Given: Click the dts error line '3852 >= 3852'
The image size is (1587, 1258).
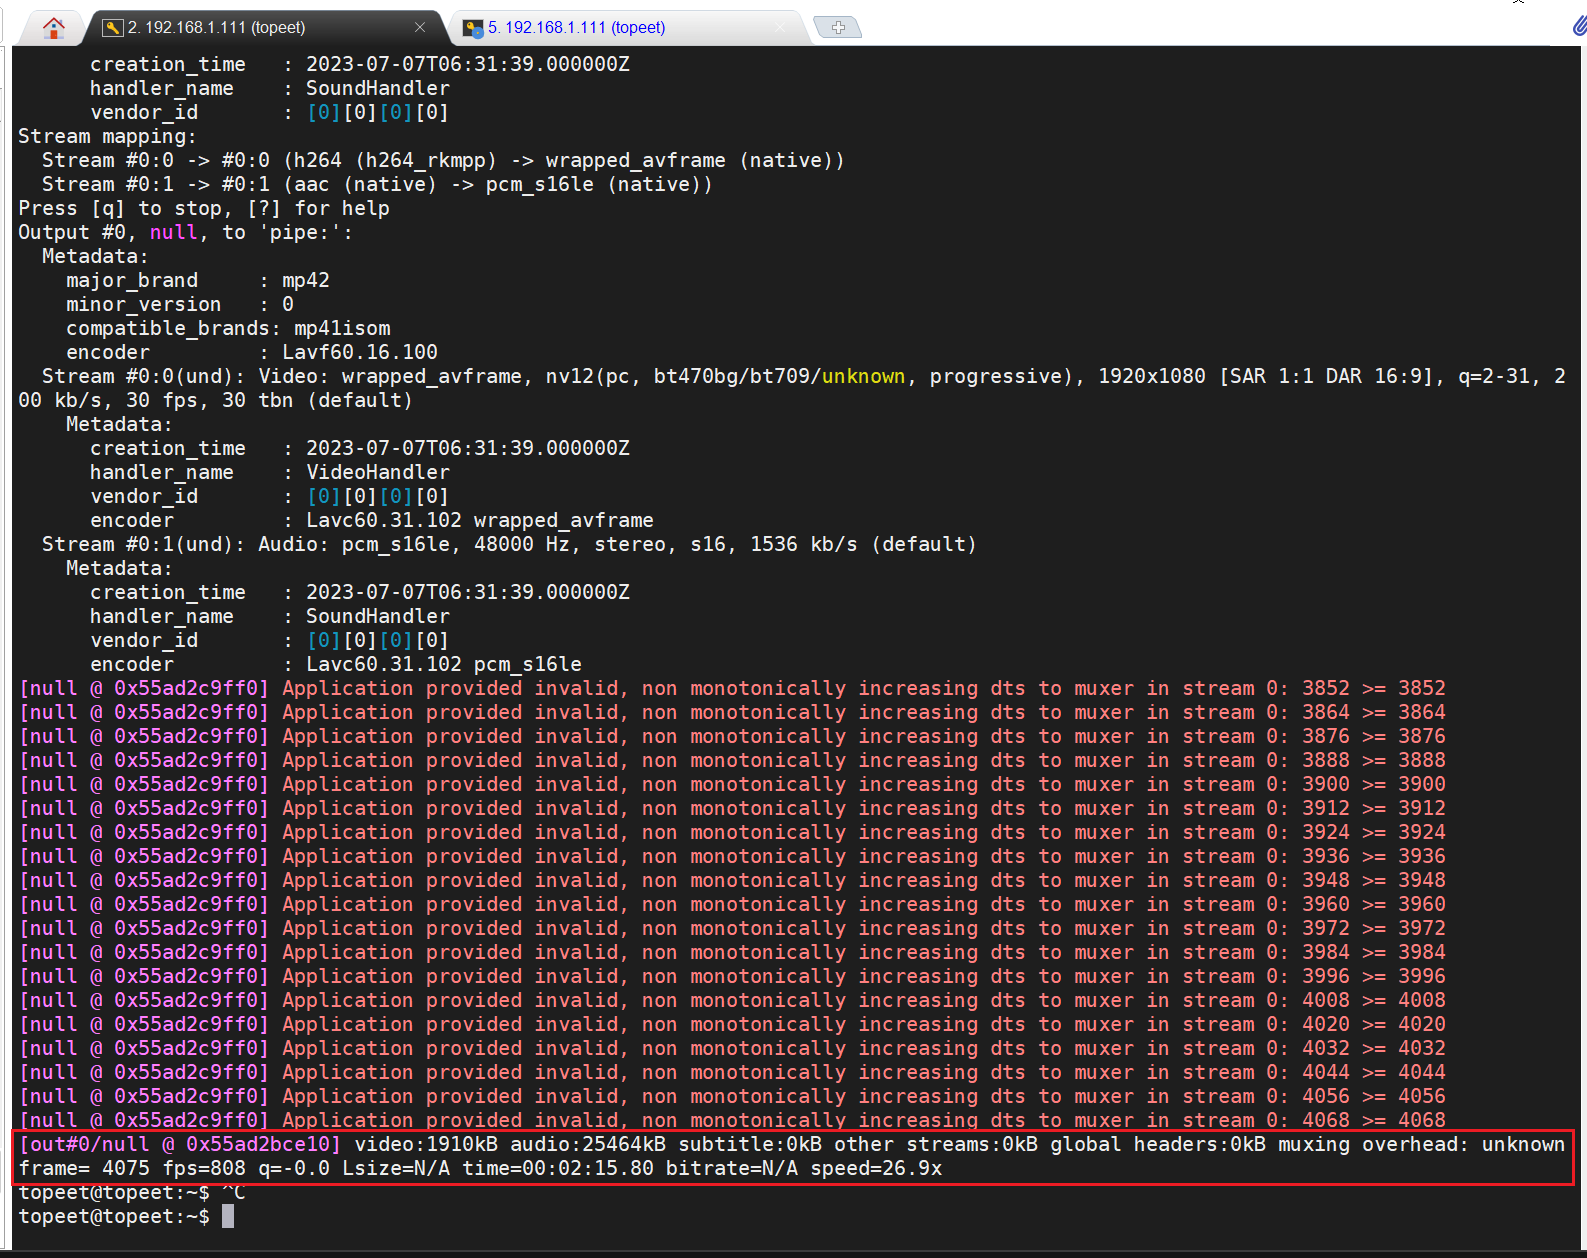Looking at the screenshot, I should [x=733, y=688].
